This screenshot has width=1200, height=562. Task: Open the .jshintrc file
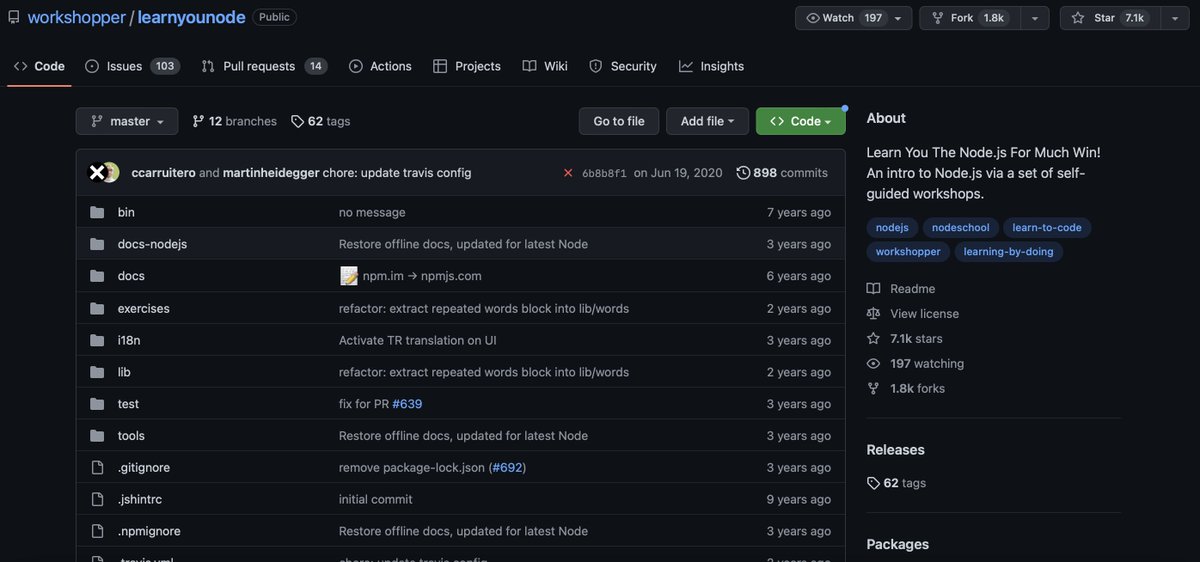tap(139, 499)
